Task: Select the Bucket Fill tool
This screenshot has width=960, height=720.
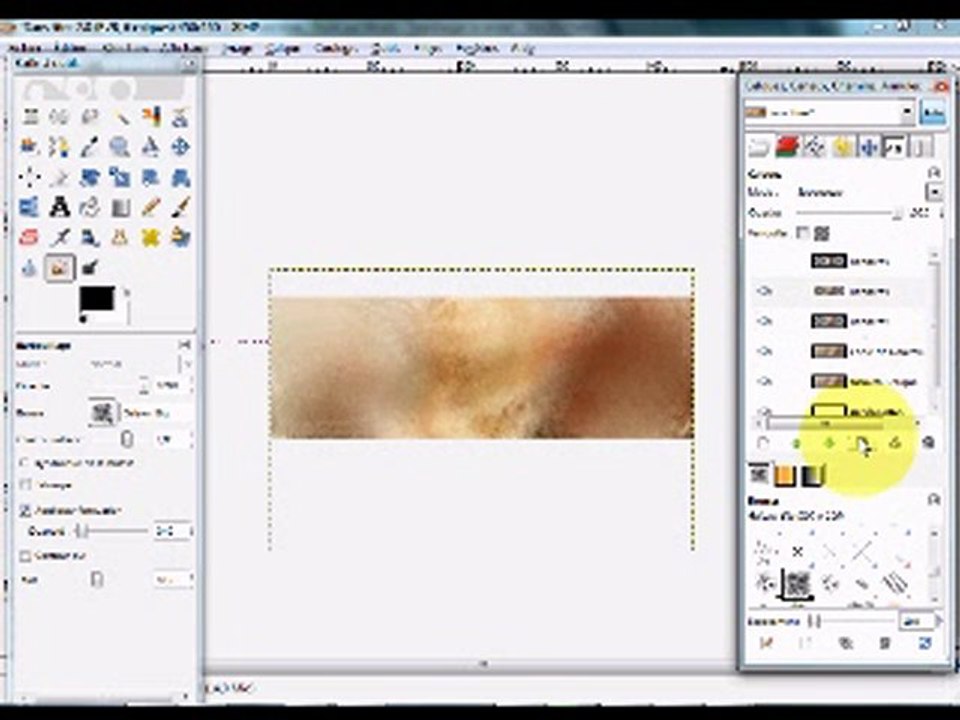Action: [90, 208]
